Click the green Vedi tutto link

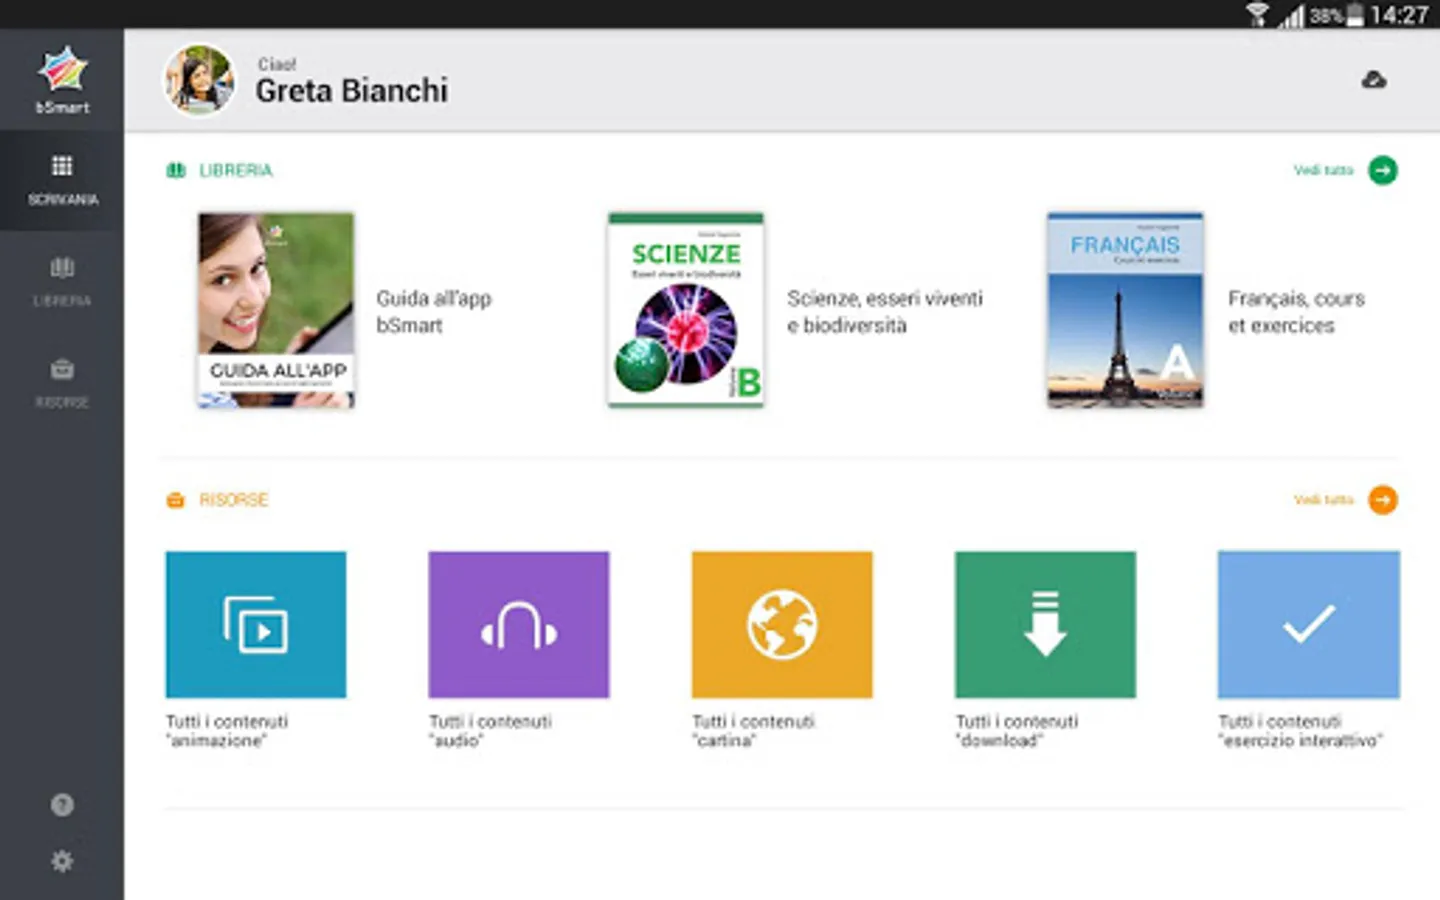coord(1323,170)
